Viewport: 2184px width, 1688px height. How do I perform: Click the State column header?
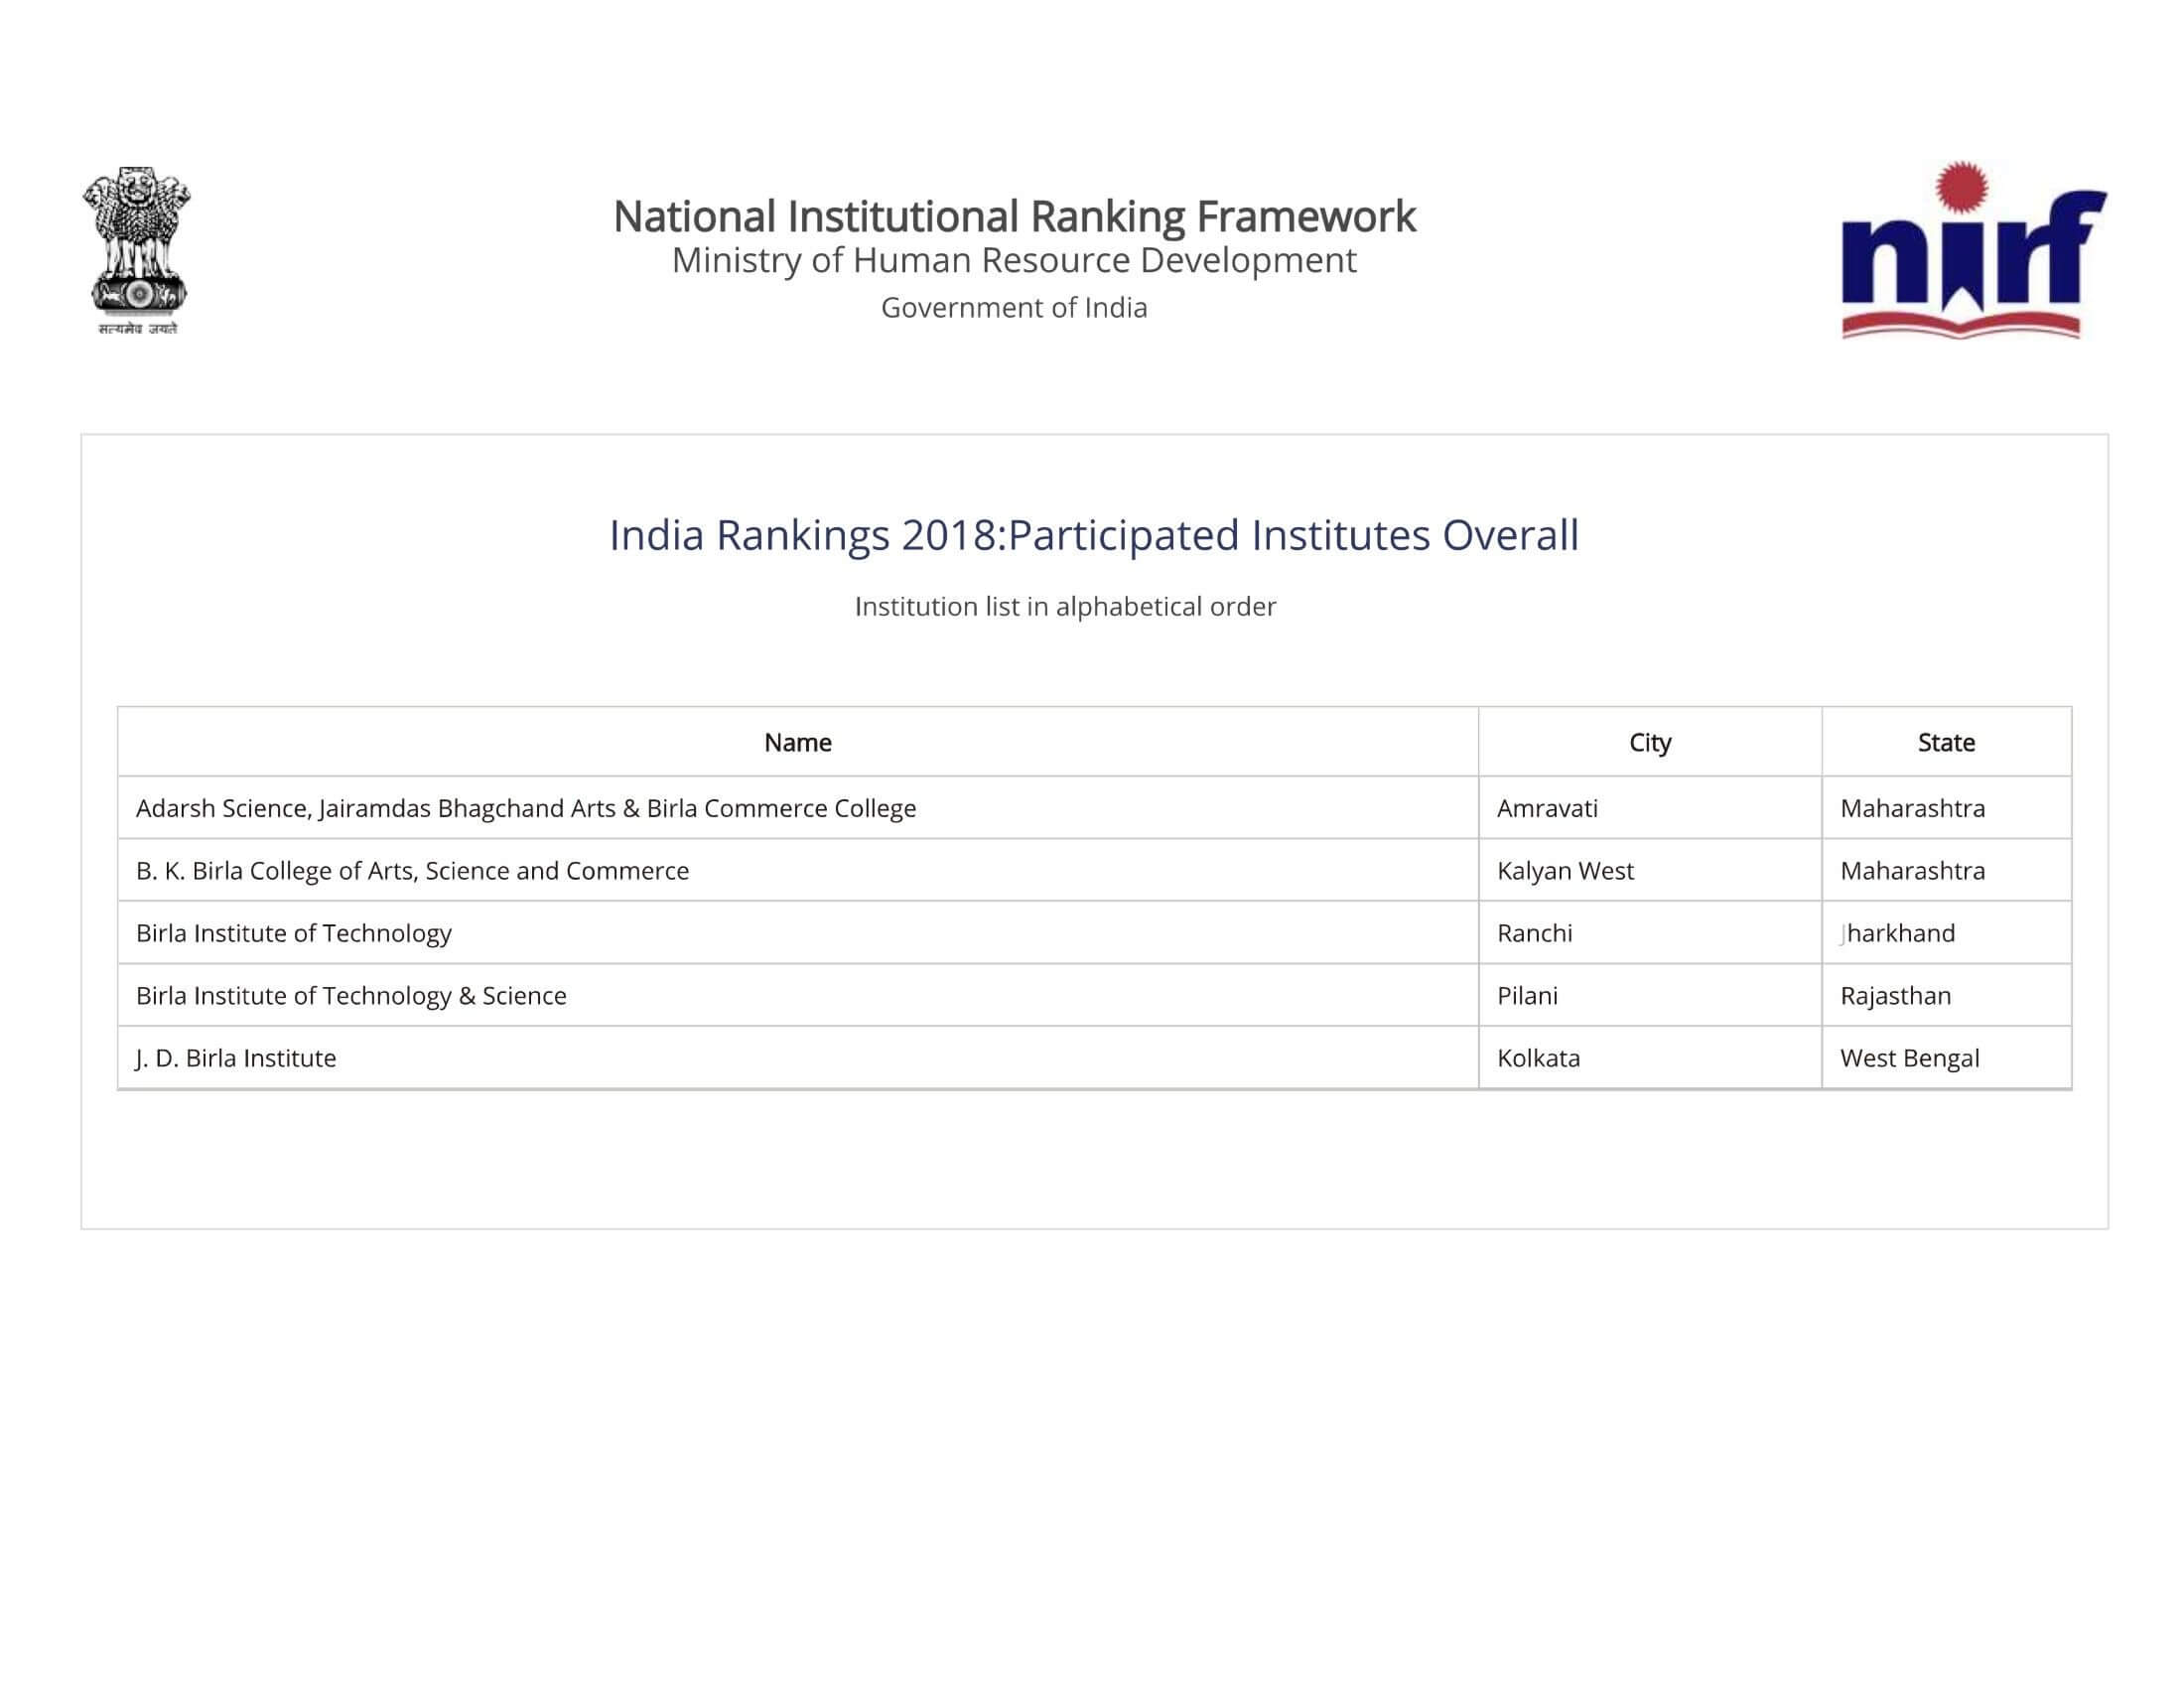click(x=1945, y=742)
